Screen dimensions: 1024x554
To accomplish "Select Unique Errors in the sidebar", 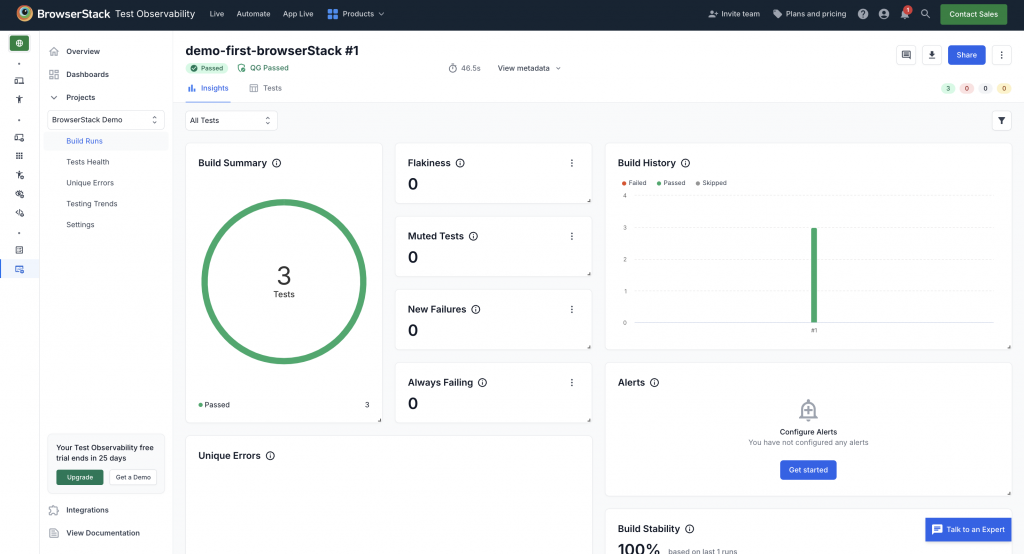I will [89, 182].
